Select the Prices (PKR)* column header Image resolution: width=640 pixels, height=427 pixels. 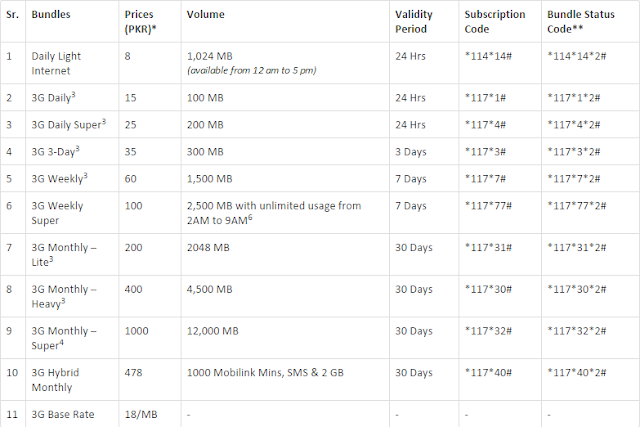pos(140,22)
